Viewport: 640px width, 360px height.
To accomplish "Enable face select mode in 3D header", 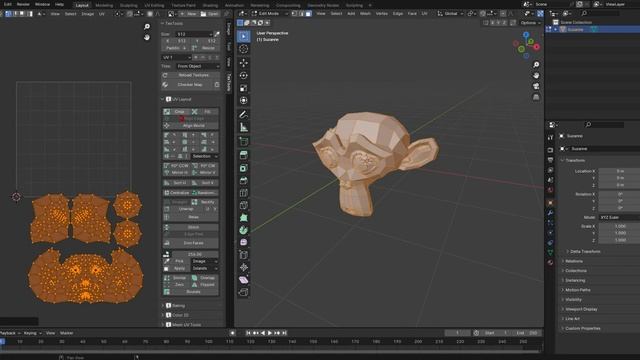I will click(309, 14).
